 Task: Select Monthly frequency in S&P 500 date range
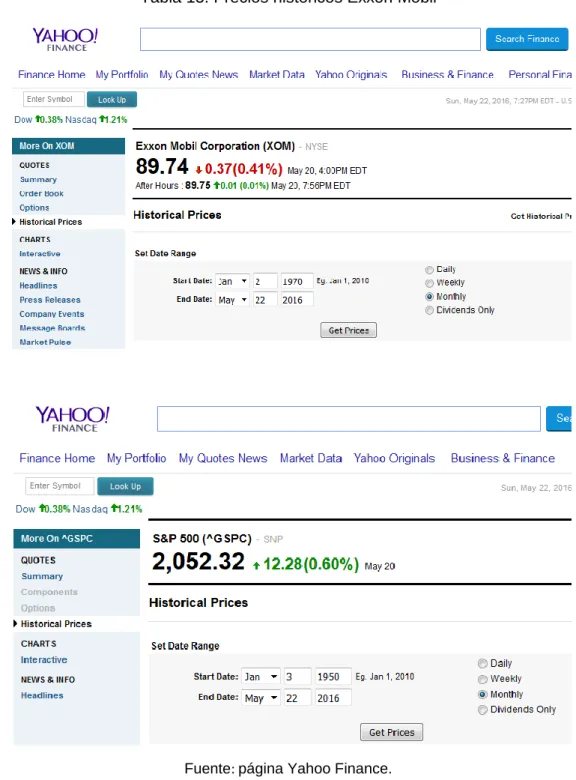point(482,694)
